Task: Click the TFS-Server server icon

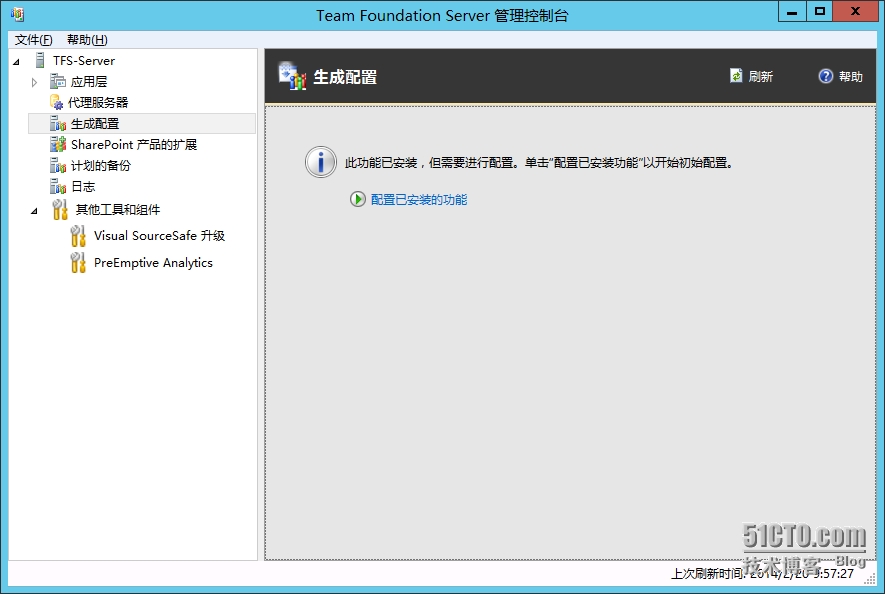Action: coord(40,60)
